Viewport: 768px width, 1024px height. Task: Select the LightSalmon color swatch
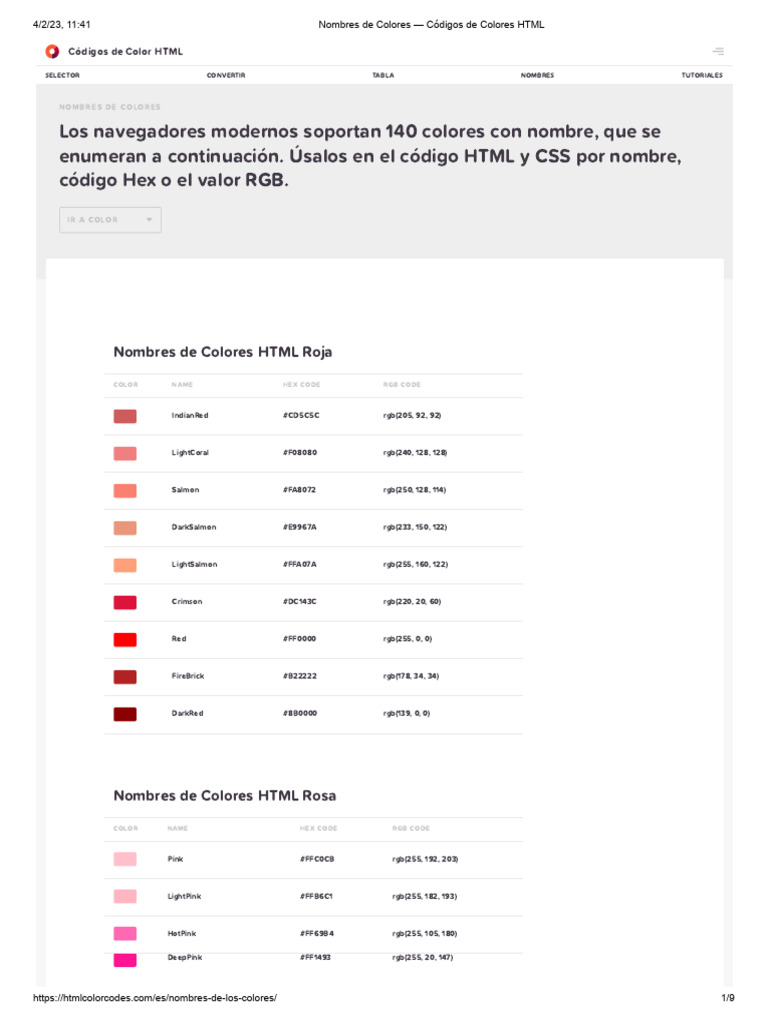[125, 565]
